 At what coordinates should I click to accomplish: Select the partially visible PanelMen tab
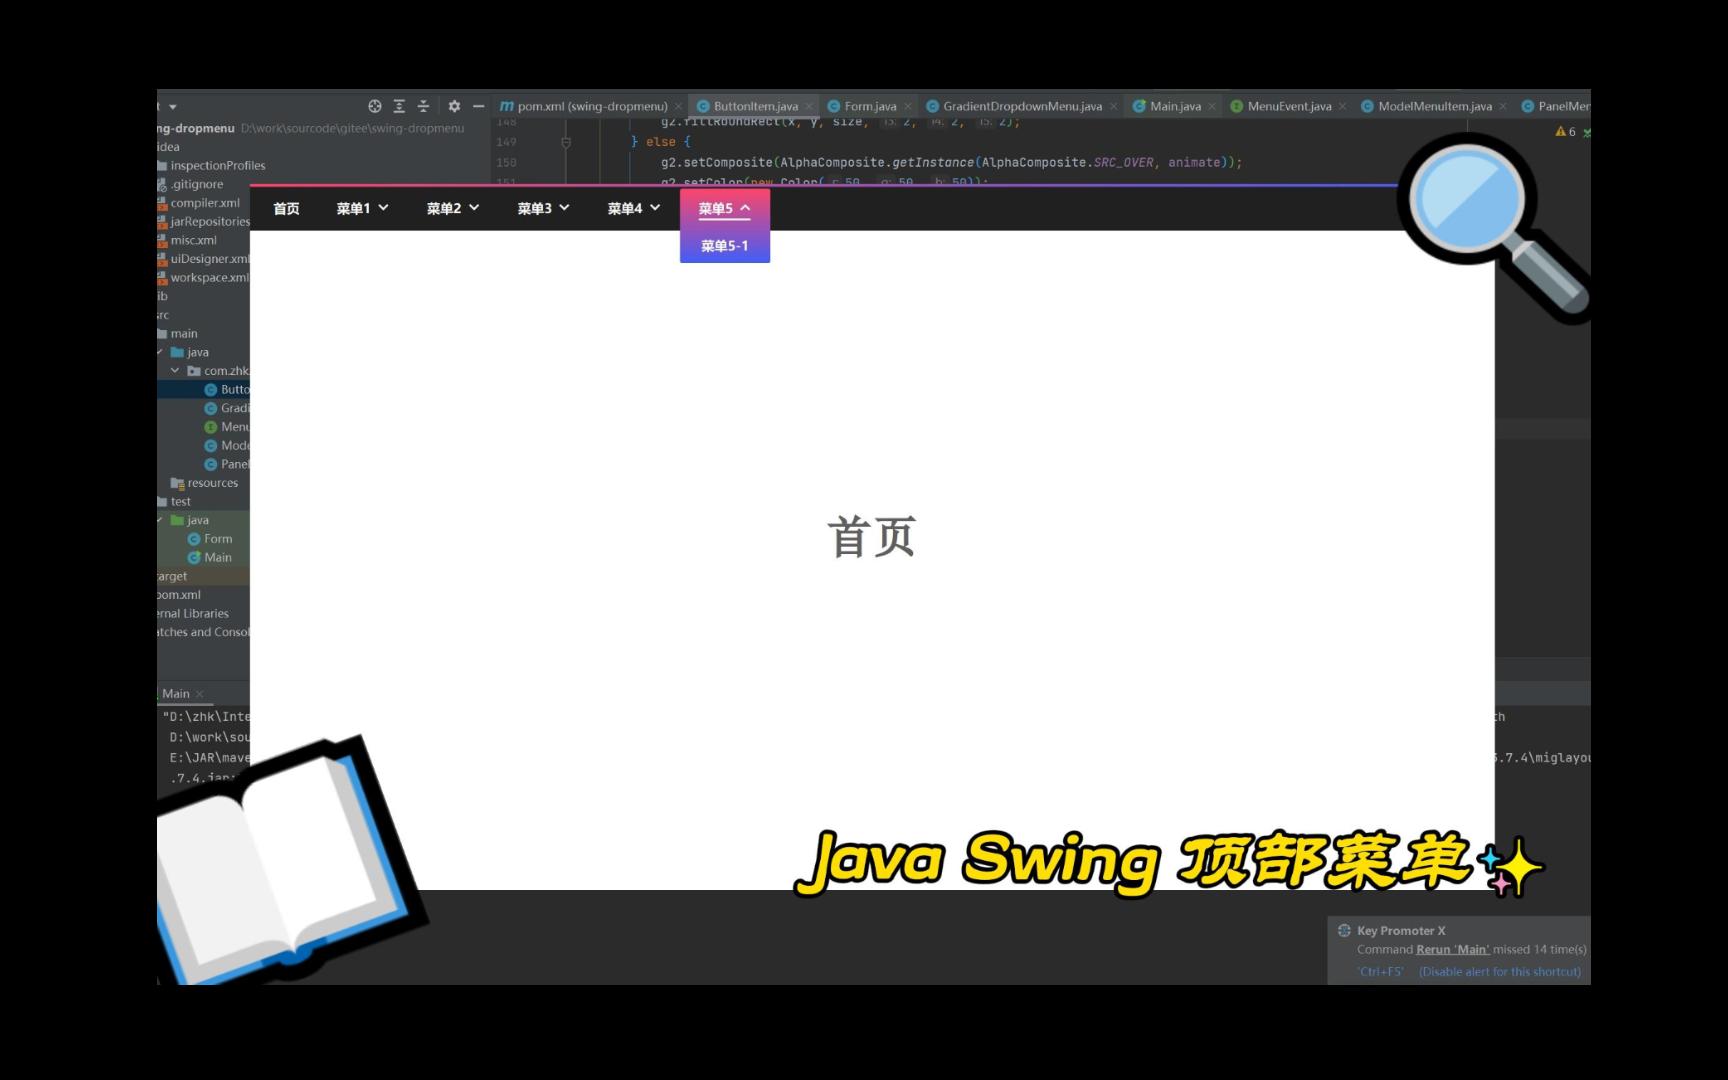[1556, 106]
